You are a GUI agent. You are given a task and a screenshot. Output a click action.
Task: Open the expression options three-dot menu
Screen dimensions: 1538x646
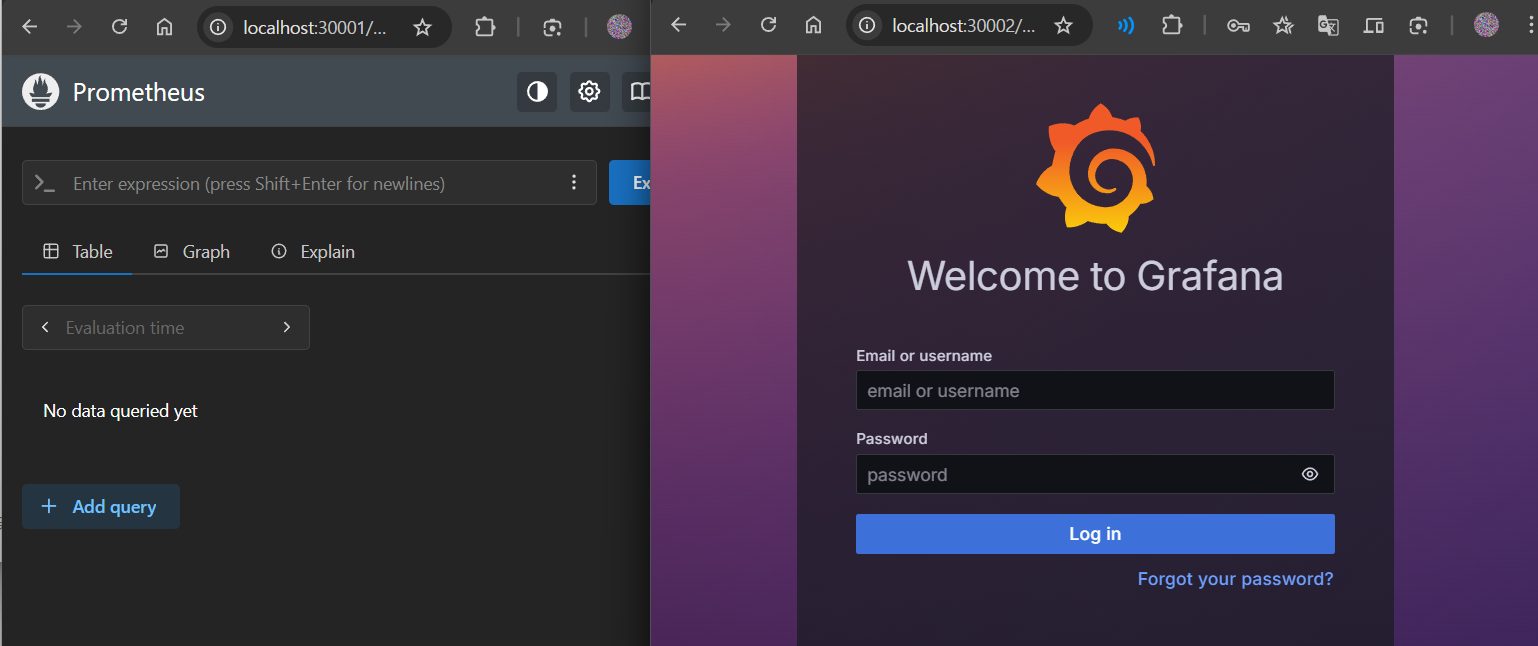[x=574, y=182]
